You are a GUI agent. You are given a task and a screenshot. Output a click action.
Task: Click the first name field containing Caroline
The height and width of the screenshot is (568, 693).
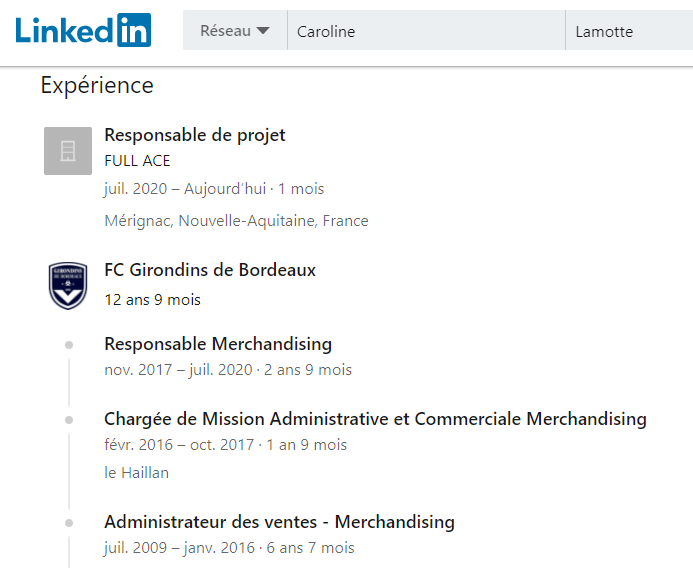click(x=425, y=31)
